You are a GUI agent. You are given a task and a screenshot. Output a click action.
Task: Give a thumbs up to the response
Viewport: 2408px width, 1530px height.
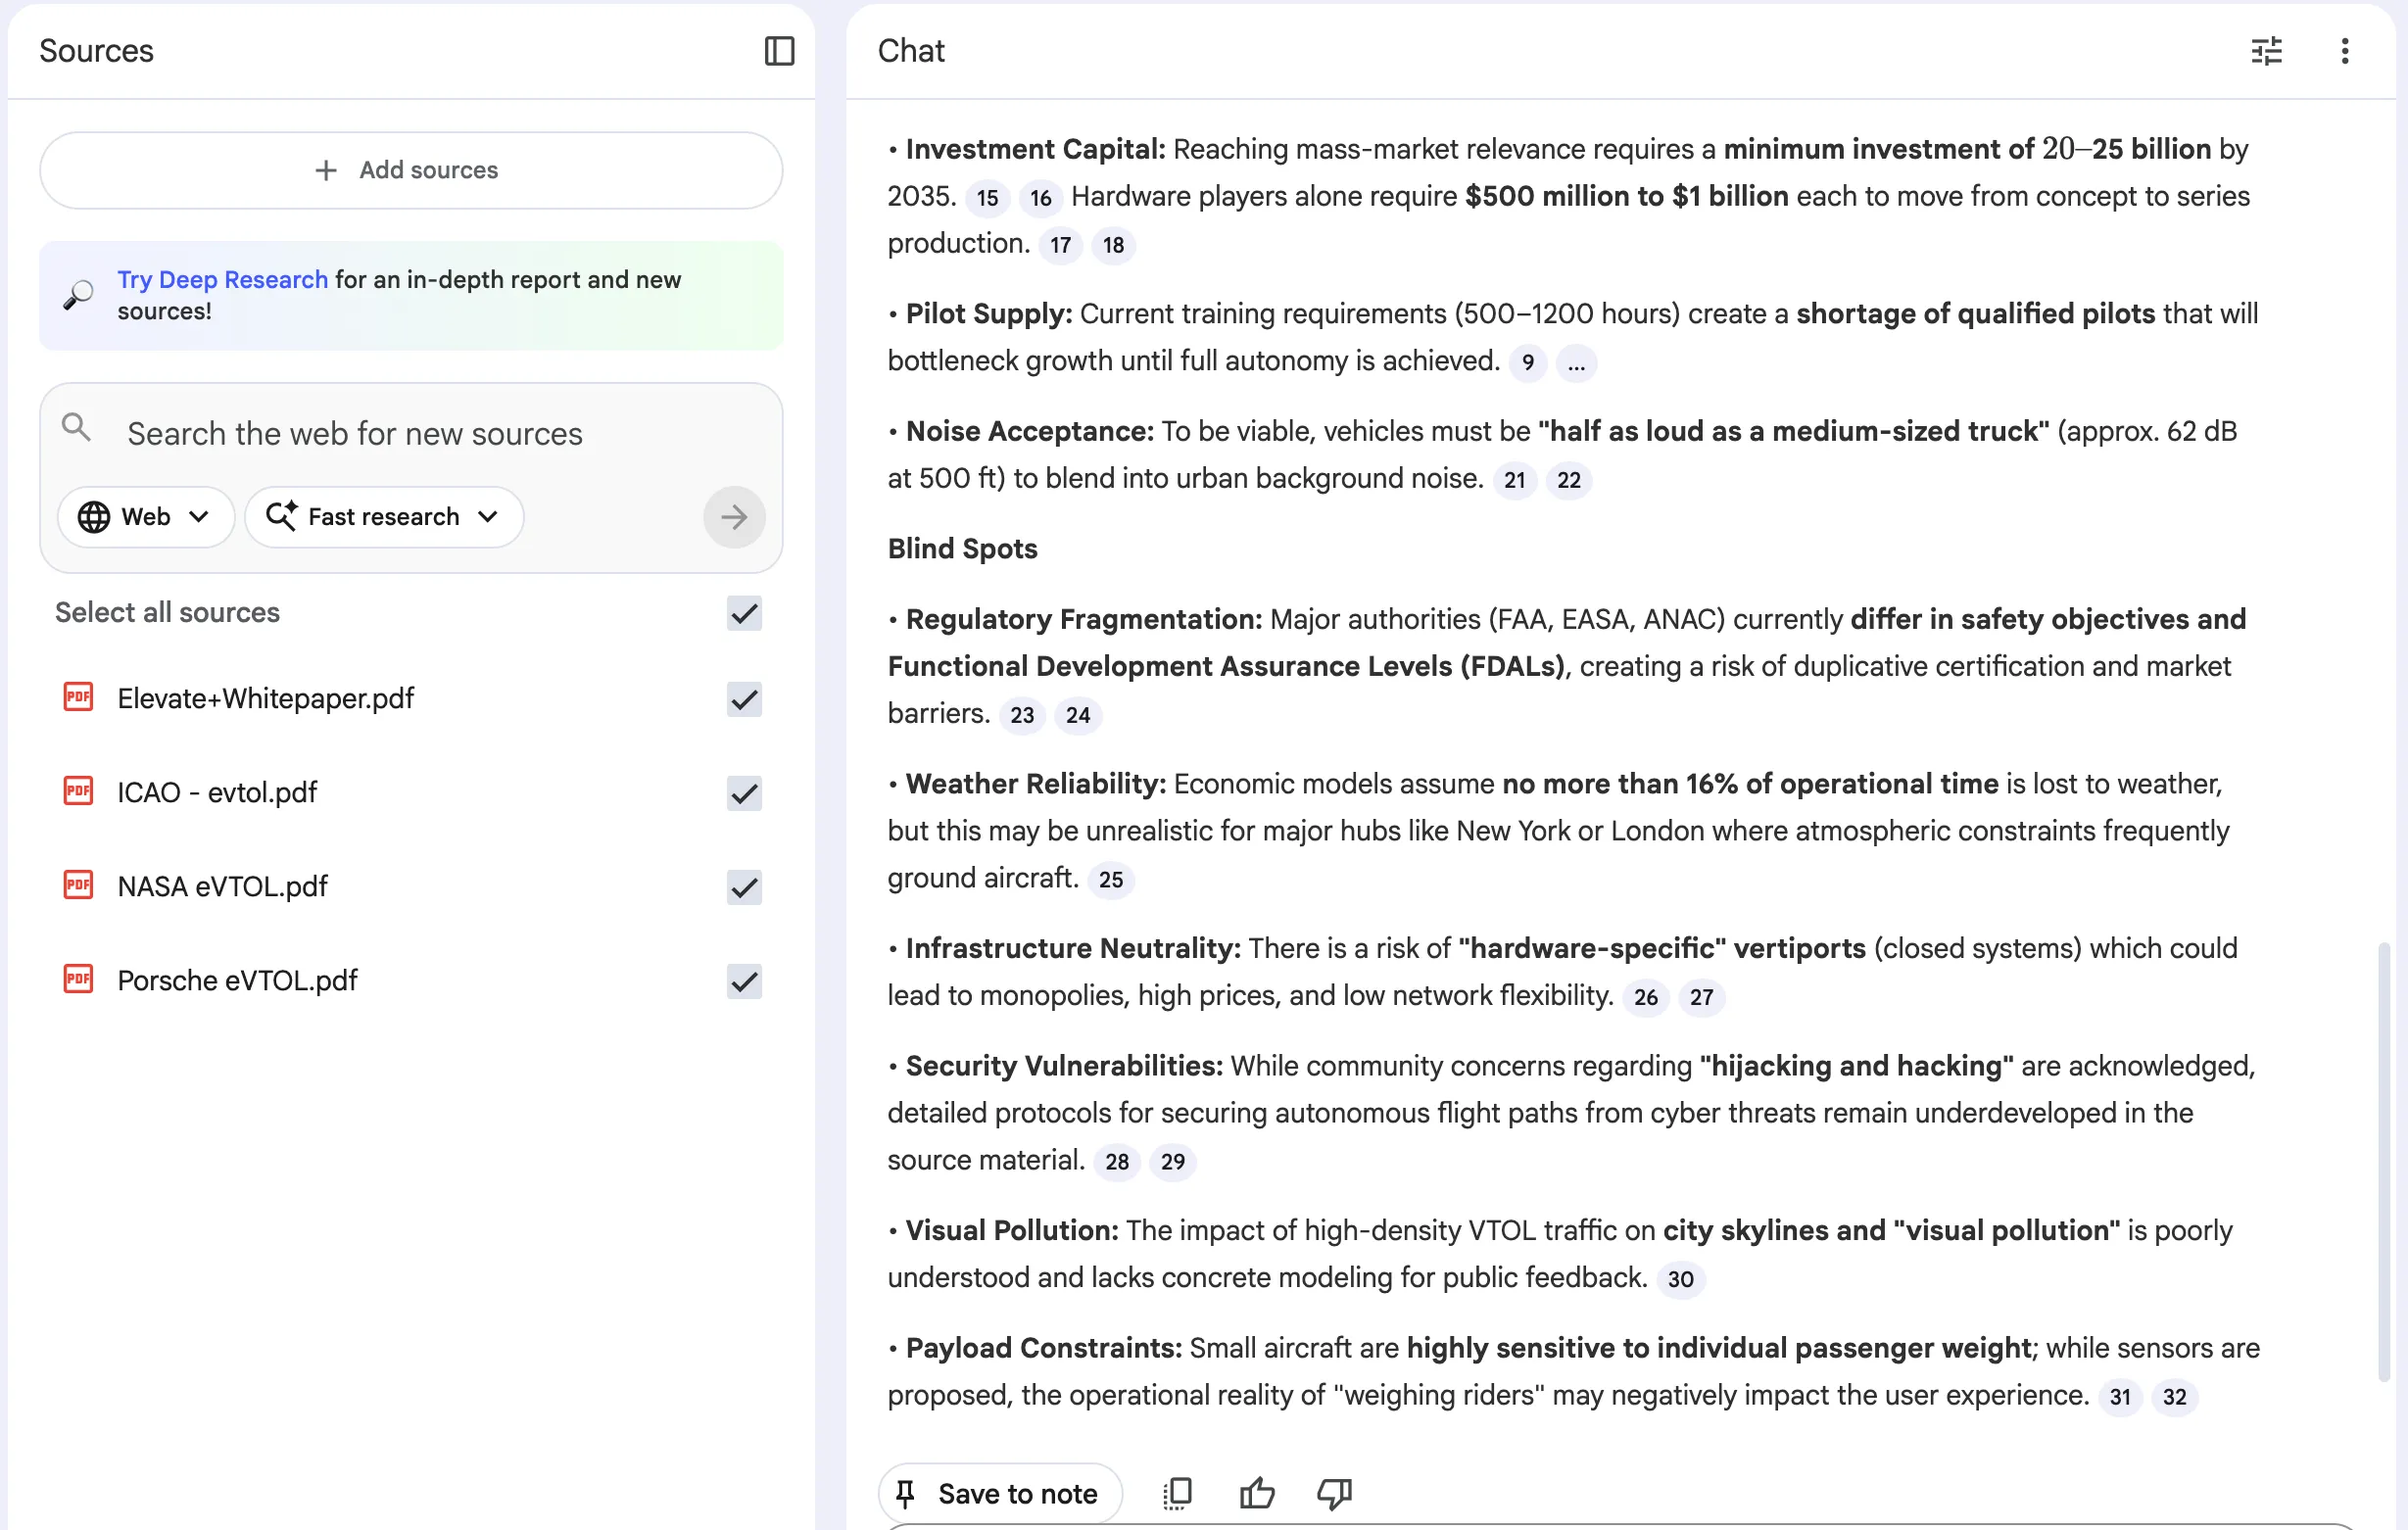point(1256,1493)
